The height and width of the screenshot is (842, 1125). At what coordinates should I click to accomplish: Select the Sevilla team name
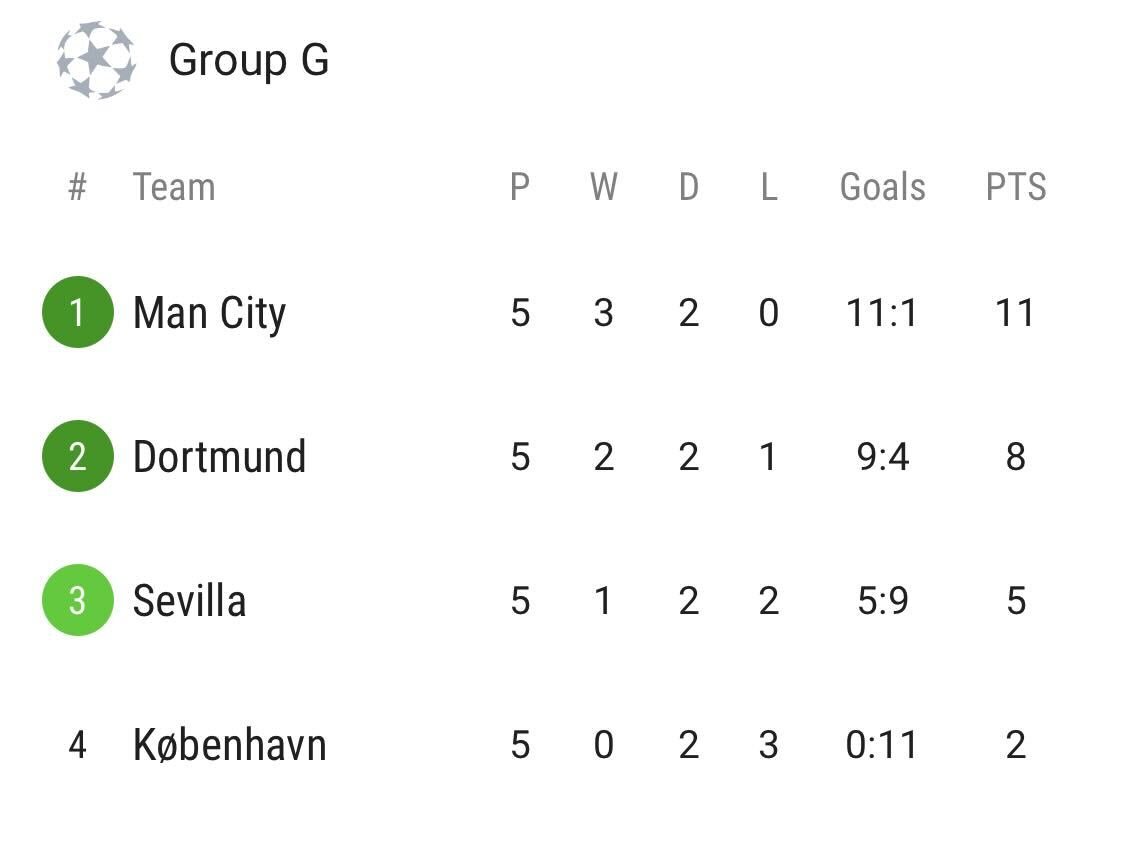pos(189,600)
